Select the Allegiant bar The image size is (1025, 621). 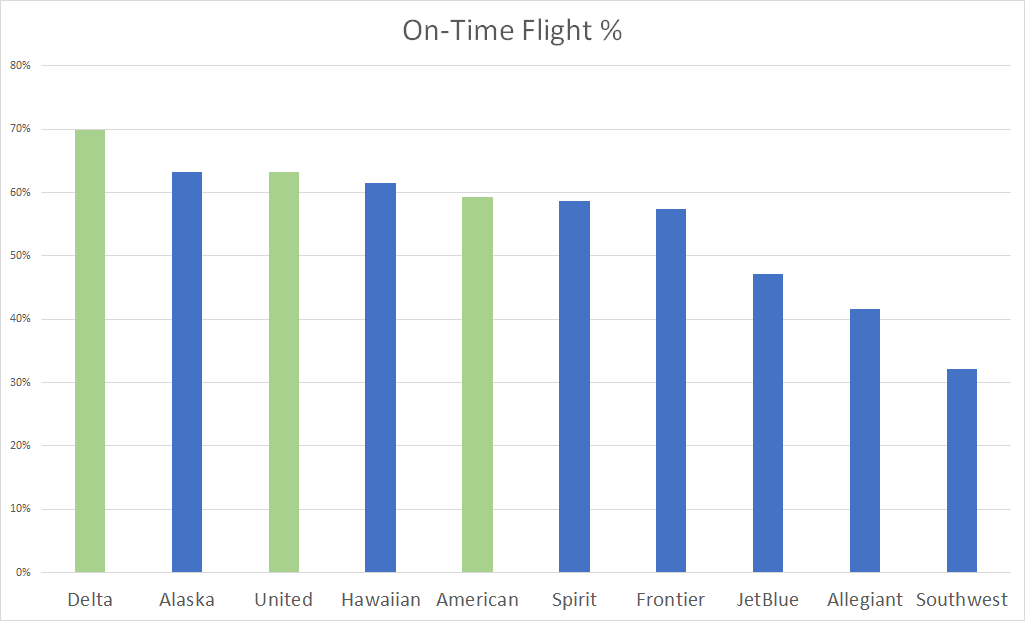pos(865,441)
